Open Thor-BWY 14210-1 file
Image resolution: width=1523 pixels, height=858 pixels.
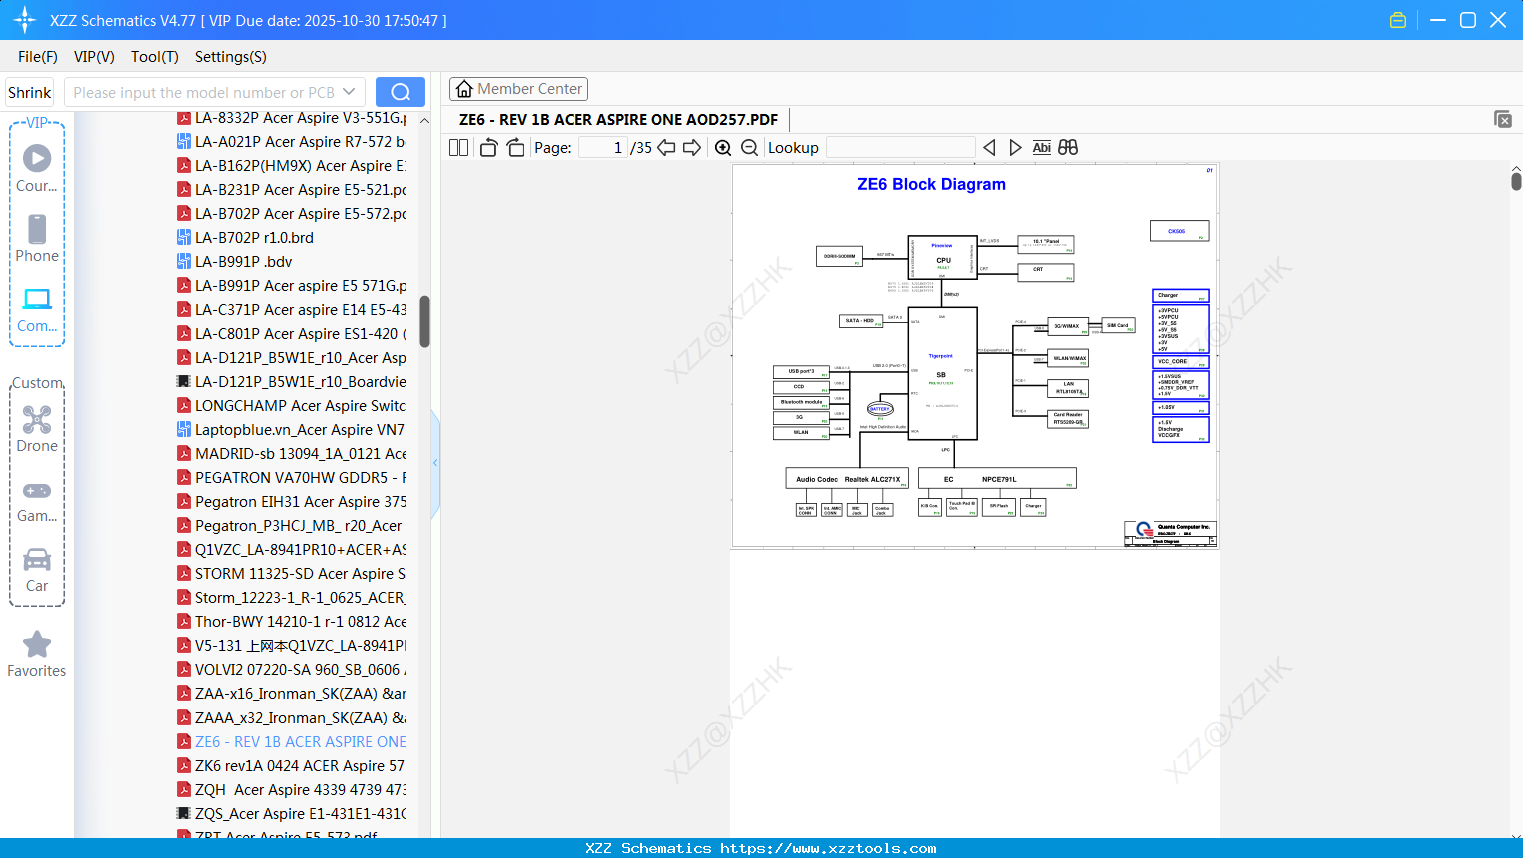tap(292, 622)
